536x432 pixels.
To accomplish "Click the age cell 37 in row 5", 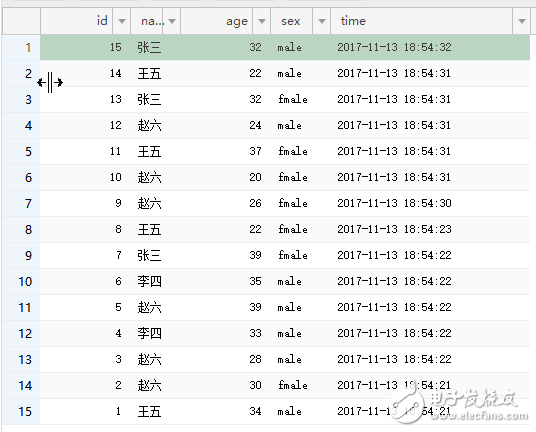I will (x=226, y=151).
